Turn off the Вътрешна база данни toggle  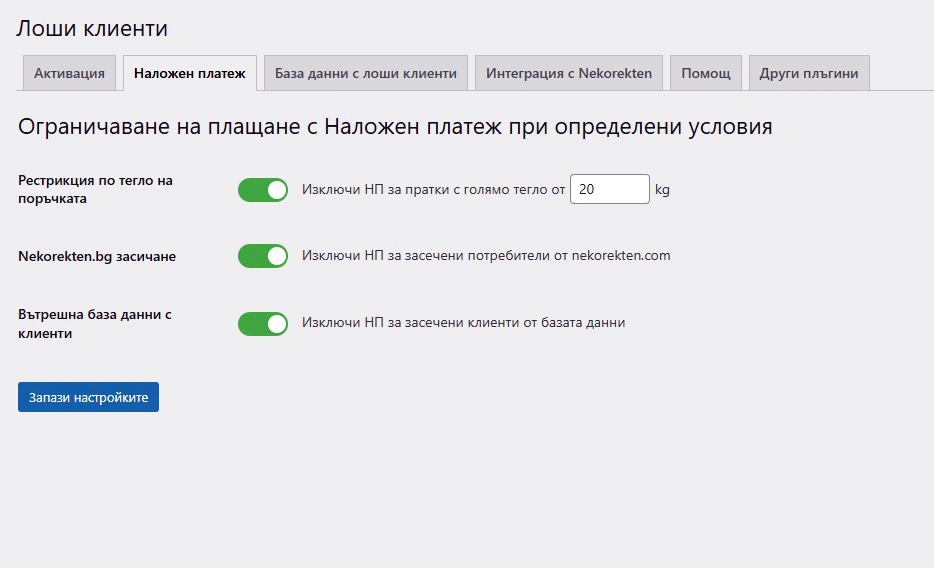click(x=263, y=324)
